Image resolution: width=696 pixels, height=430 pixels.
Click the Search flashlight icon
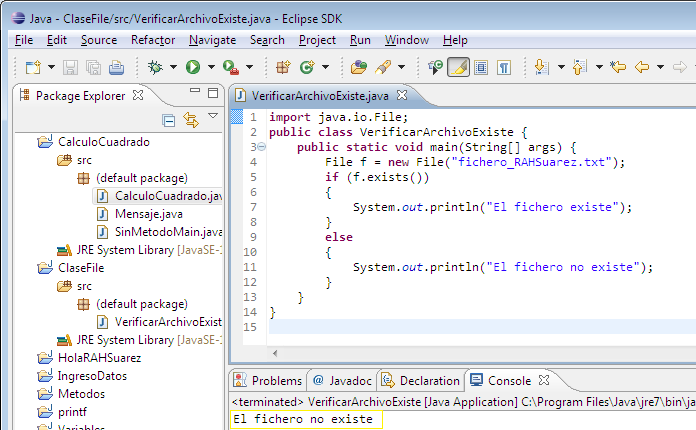[383, 67]
